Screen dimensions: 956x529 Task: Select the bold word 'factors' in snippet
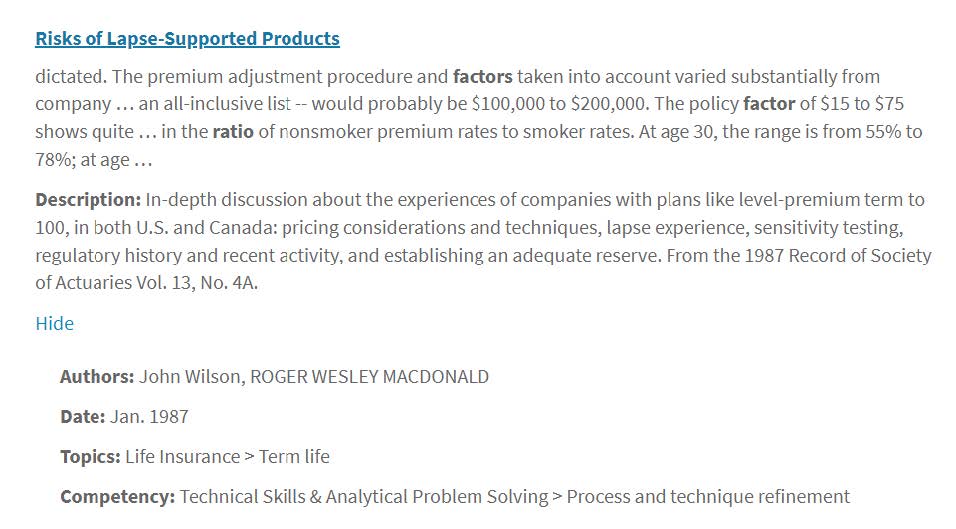click(x=482, y=77)
